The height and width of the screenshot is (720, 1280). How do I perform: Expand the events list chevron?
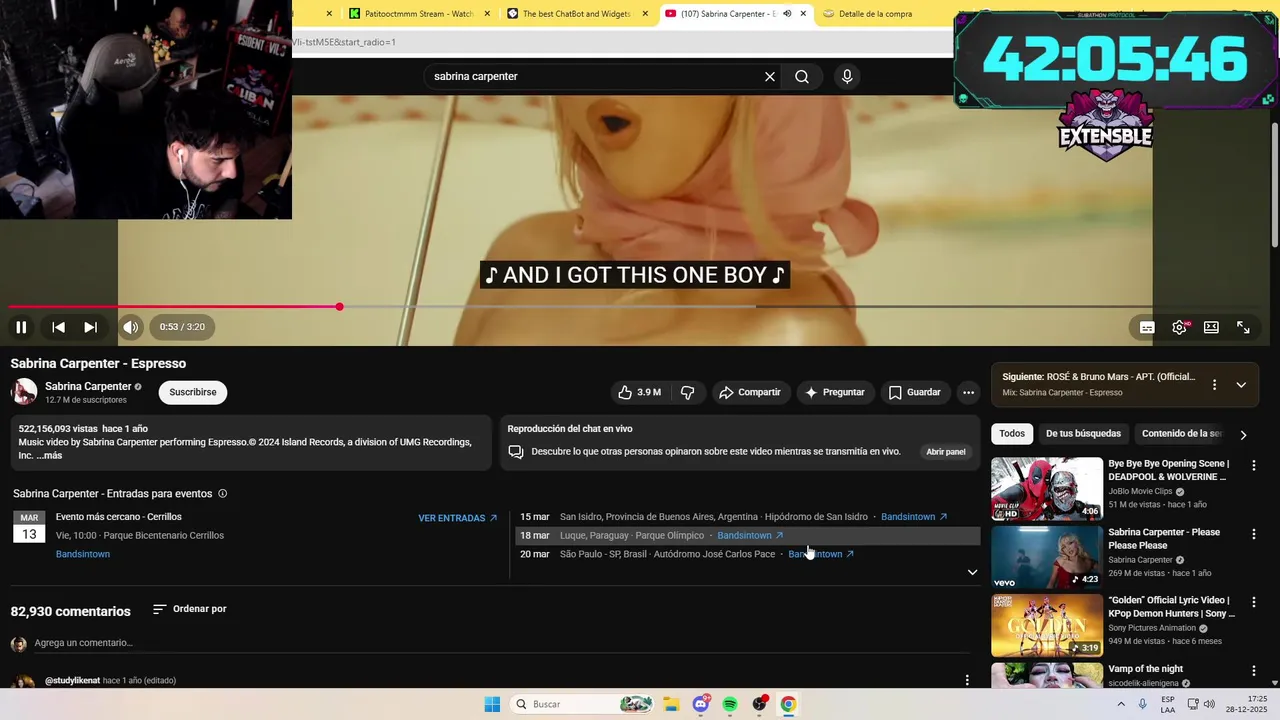click(x=972, y=572)
